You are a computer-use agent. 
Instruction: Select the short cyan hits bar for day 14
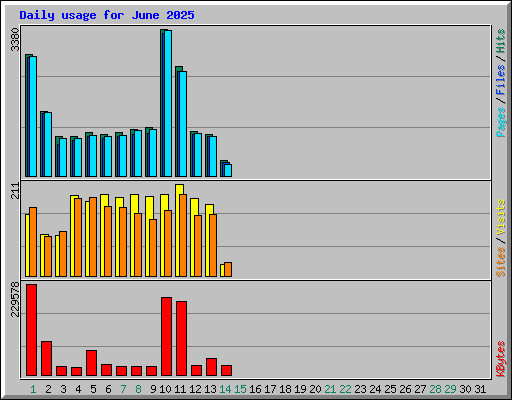pyautogui.click(x=228, y=170)
